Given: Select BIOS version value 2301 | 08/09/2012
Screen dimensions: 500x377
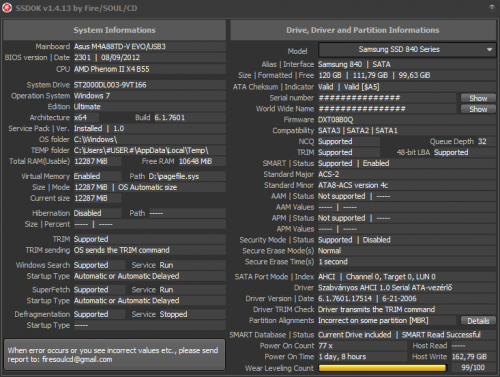Looking at the screenshot, I should tap(107, 57).
